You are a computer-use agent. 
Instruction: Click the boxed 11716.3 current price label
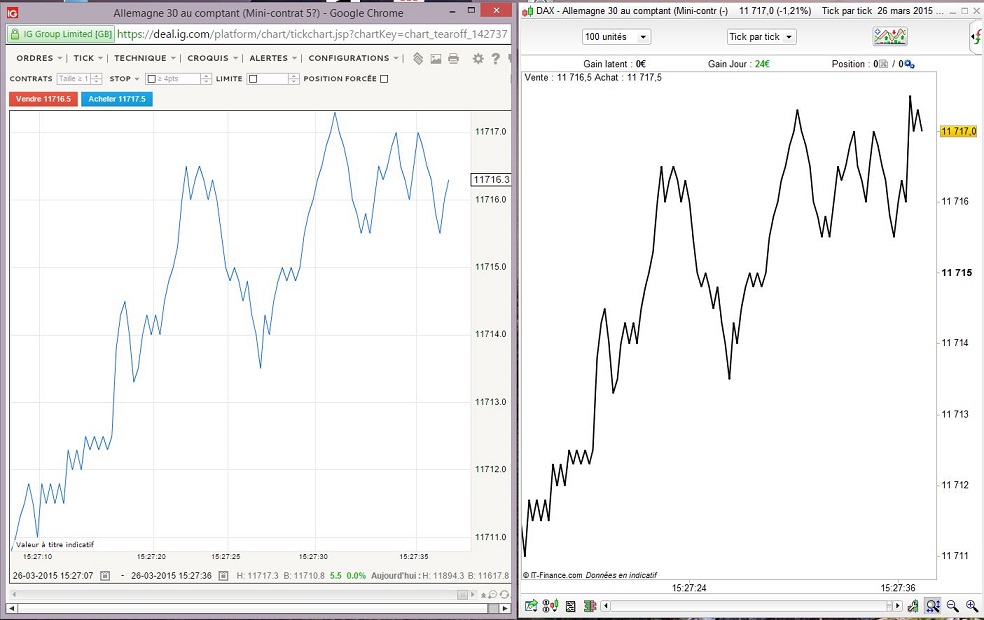tap(491, 179)
